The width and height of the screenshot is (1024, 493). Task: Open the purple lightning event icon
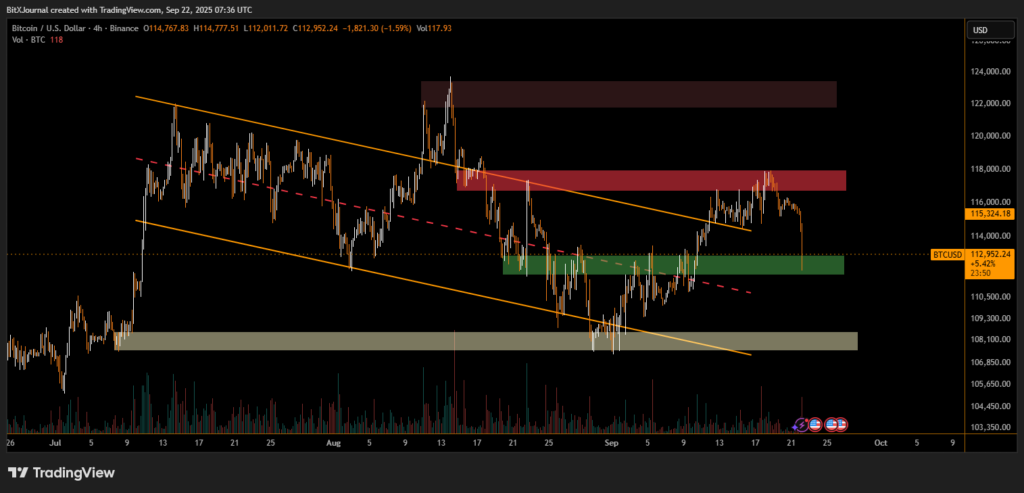pyautogui.click(x=800, y=425)
